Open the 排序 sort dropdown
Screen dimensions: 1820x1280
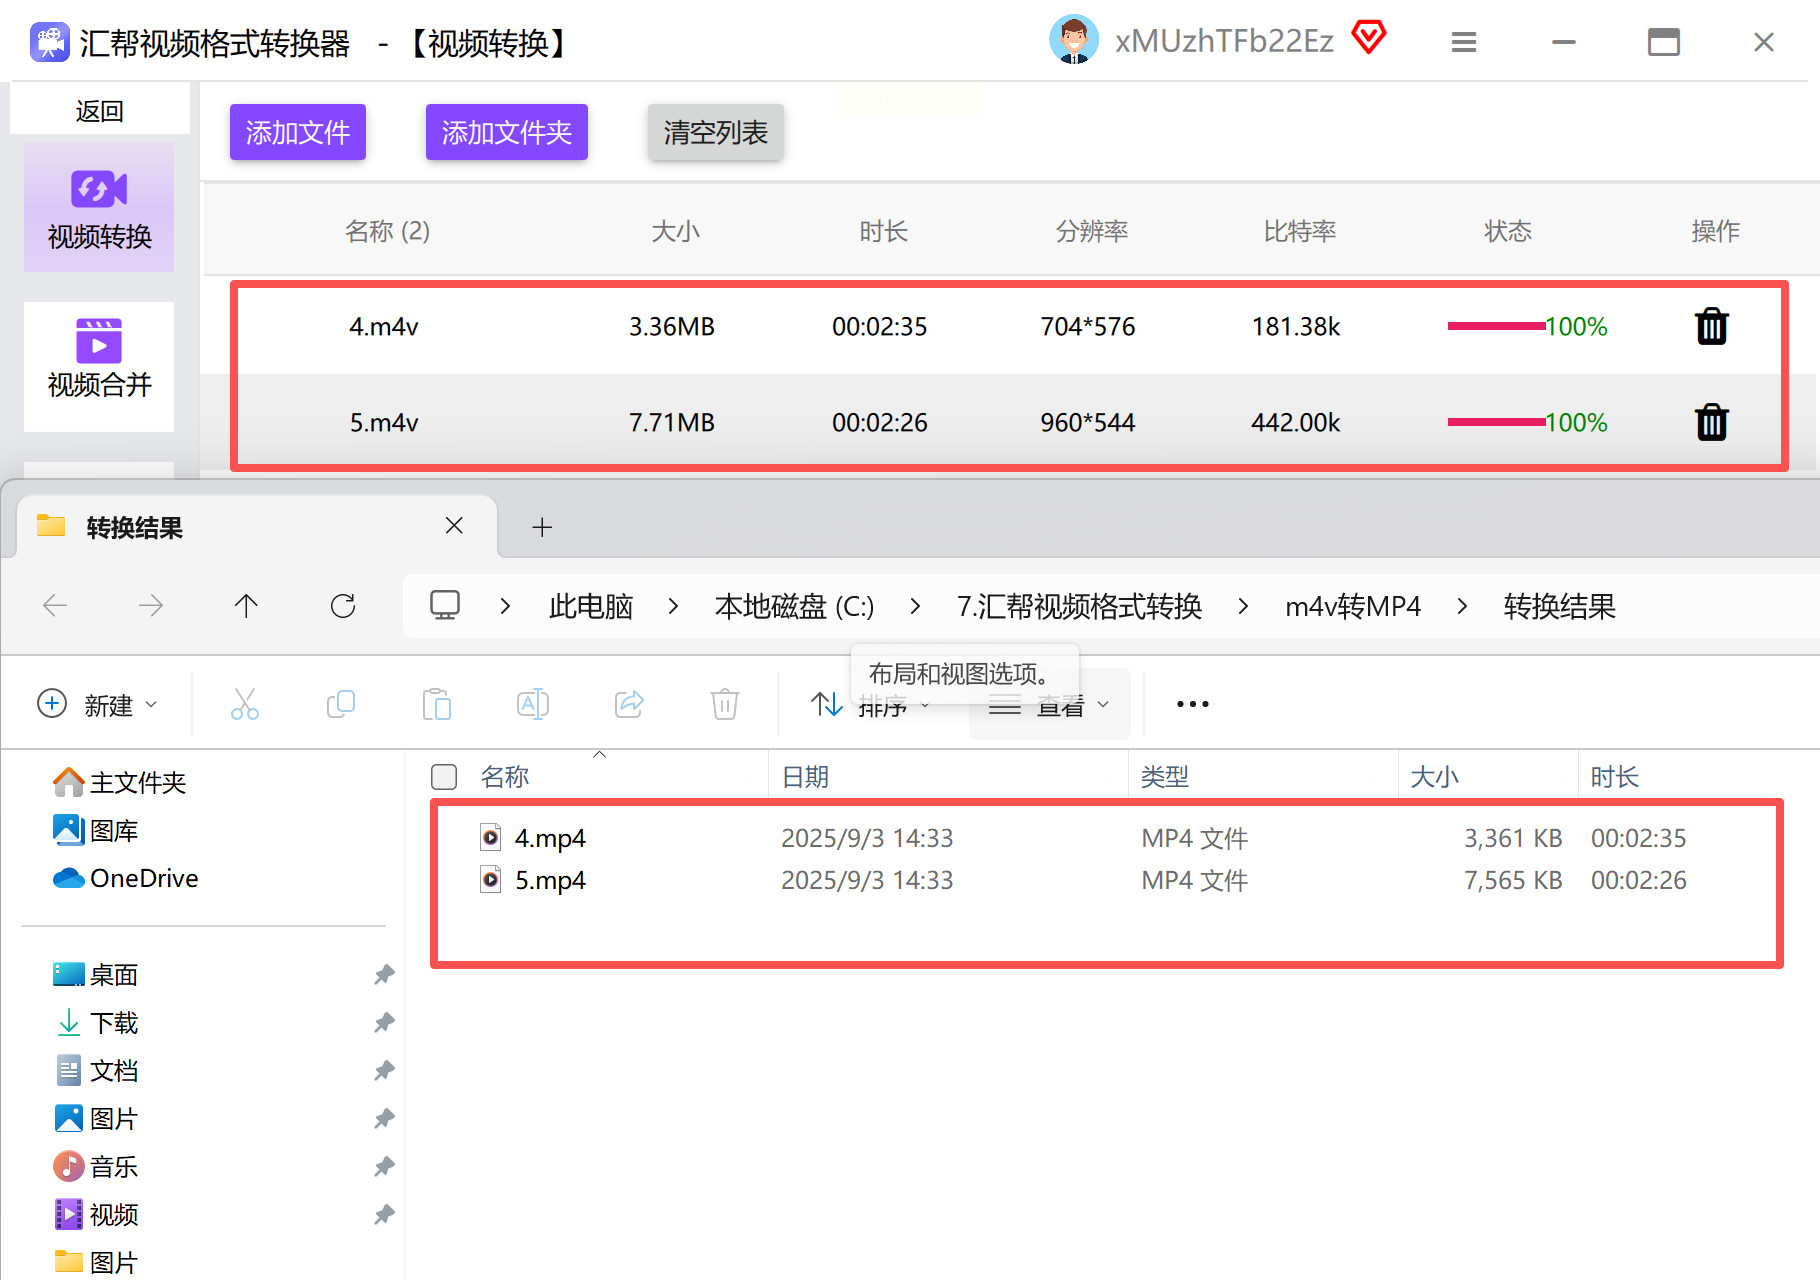[870, 705]
